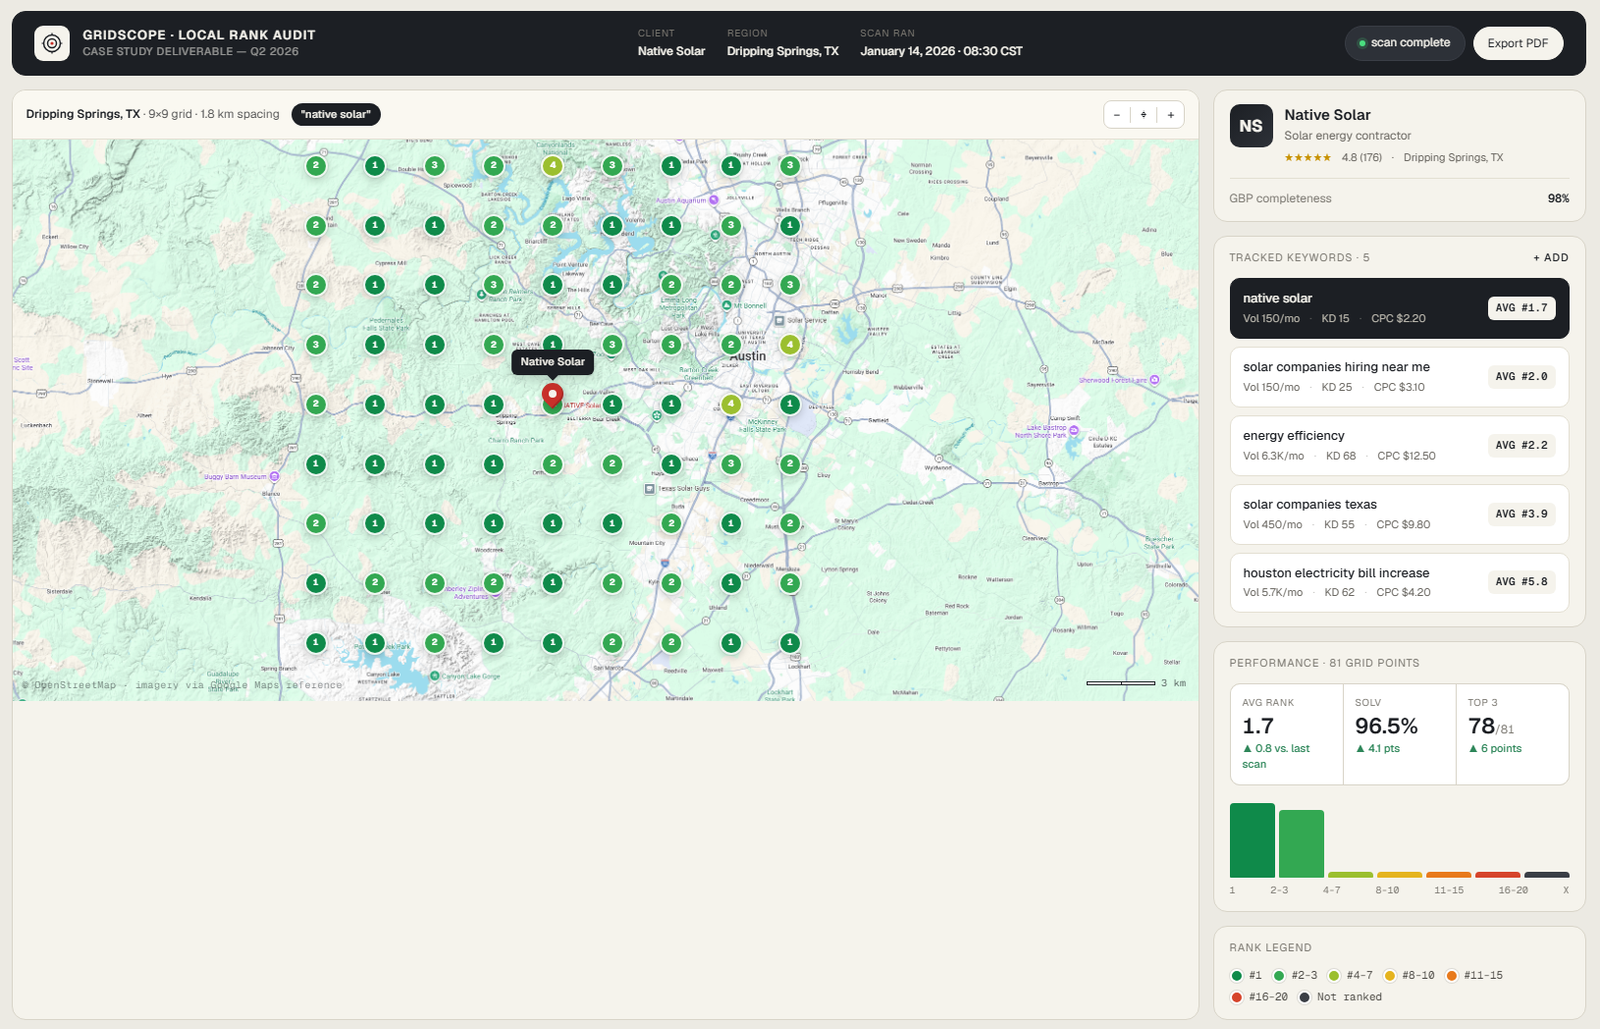Click "▲ 6 points" change indicator

[1494, 749]
